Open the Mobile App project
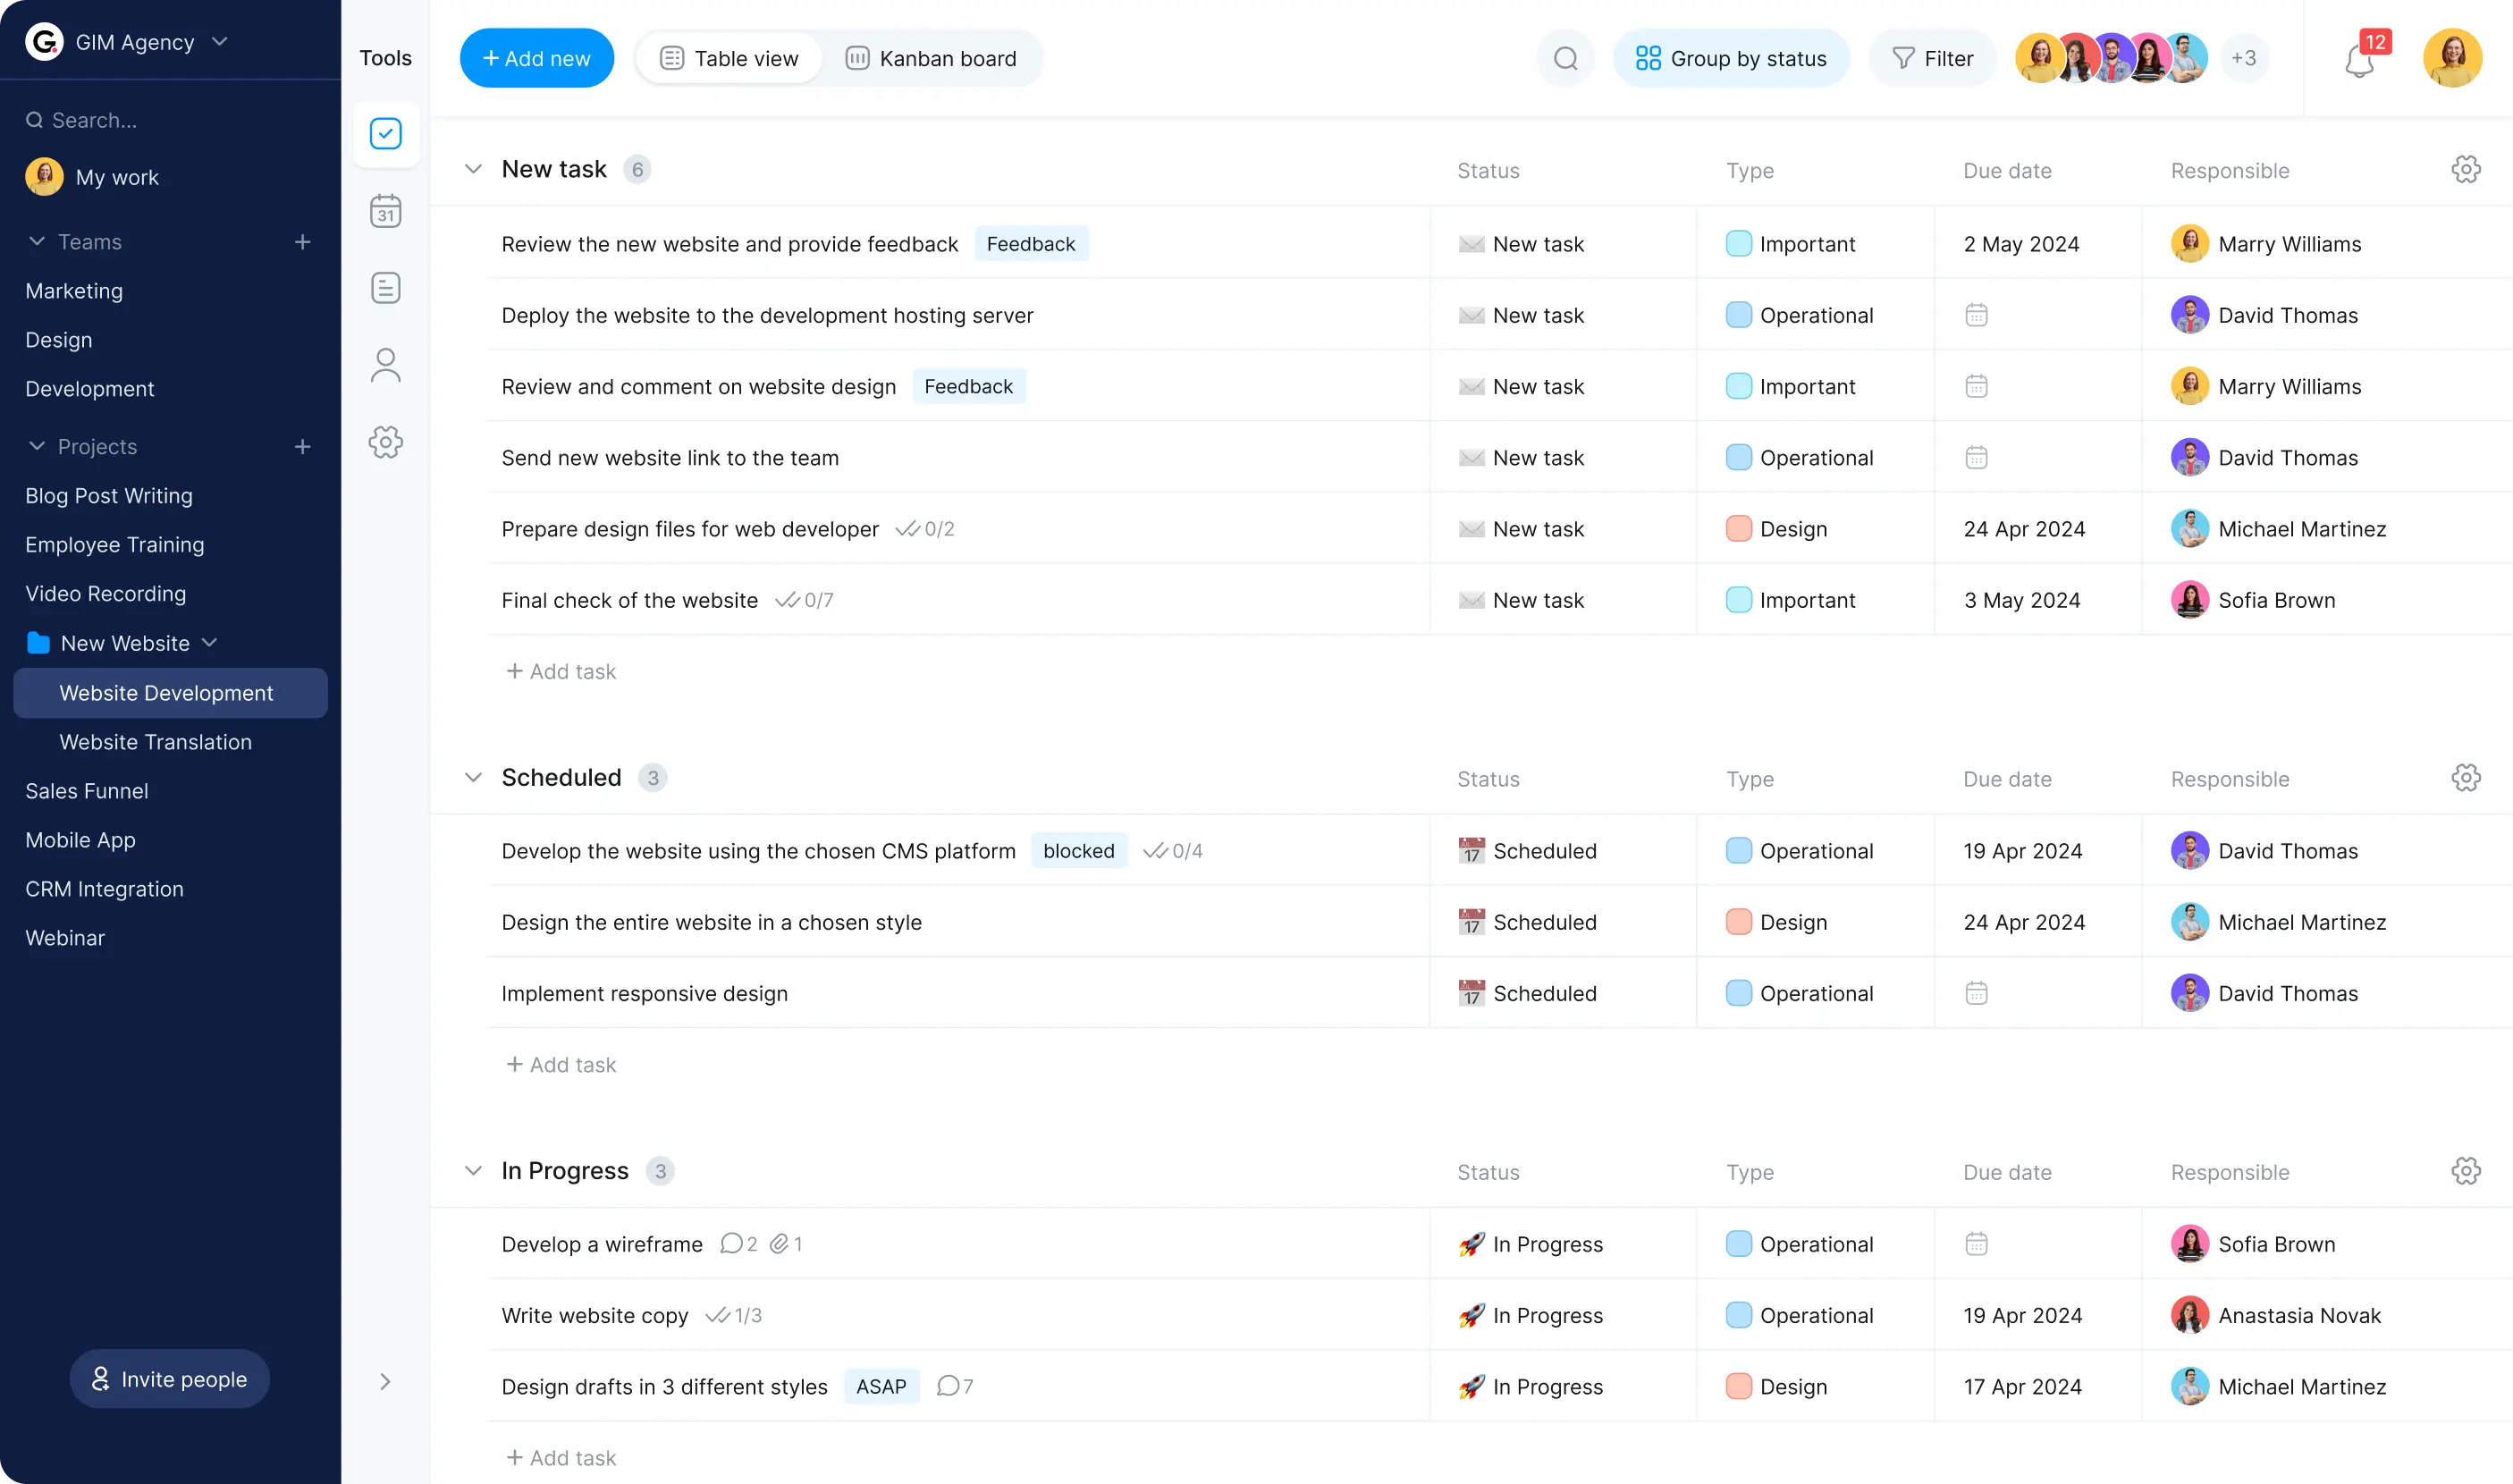The width and height of the screenshot is (2513, 1484). click(80, 840)
